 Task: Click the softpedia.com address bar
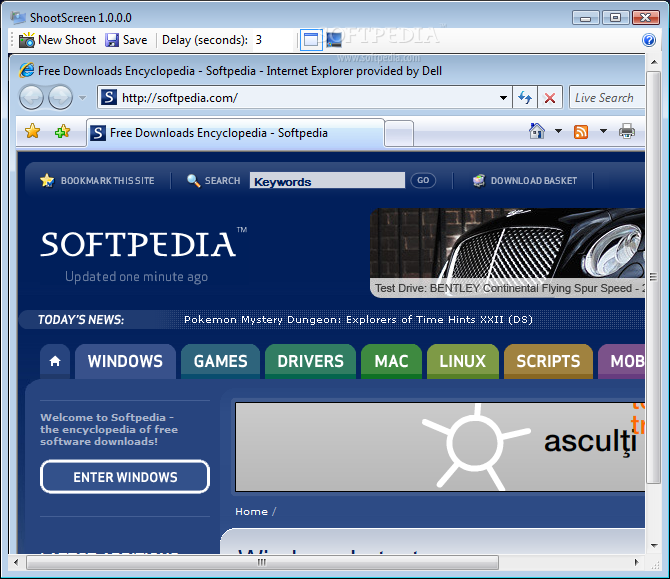coord(304,97)
